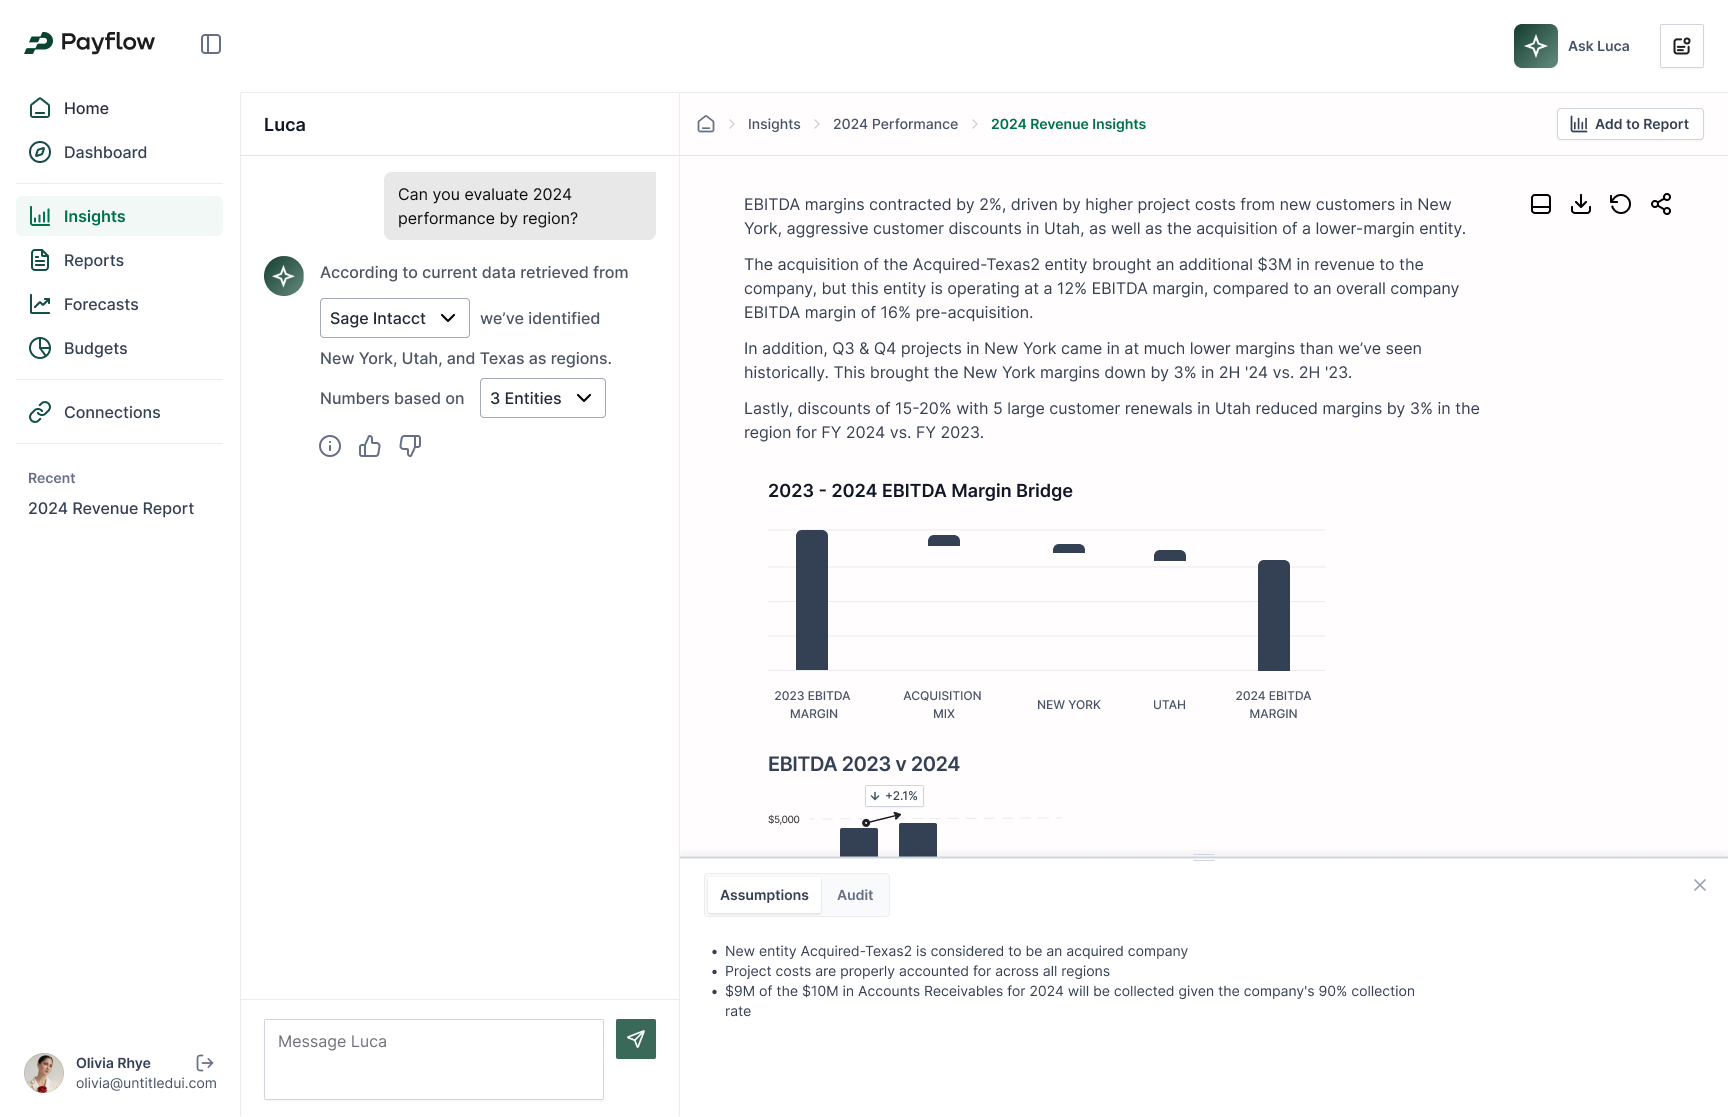
Task: Expand the 3 Entities dropdown
Action: coord(542,398)
